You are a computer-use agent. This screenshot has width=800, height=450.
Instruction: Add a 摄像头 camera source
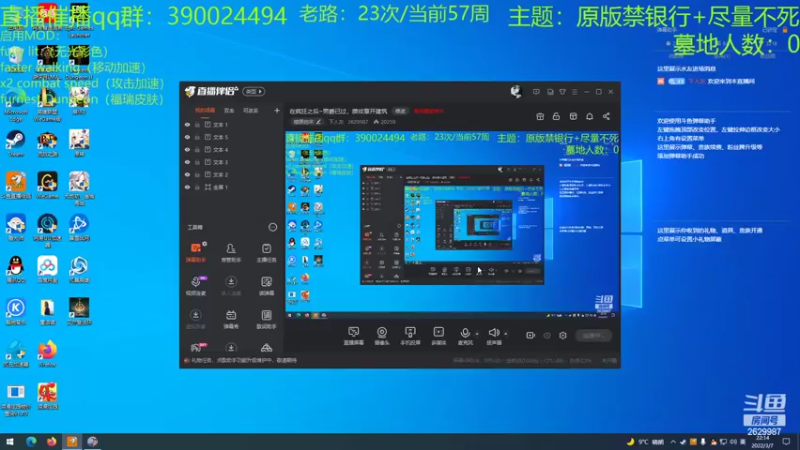(x=382, y=336)
